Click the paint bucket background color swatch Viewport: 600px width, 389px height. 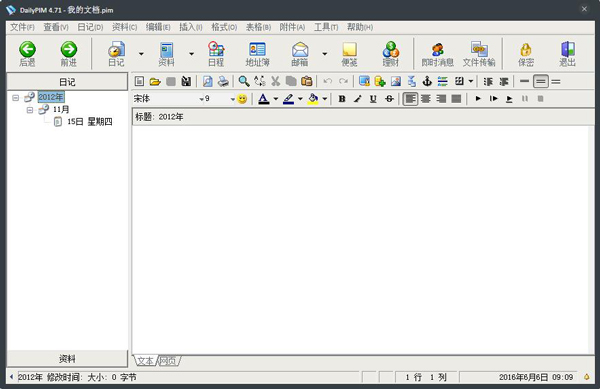click(313, 99)
